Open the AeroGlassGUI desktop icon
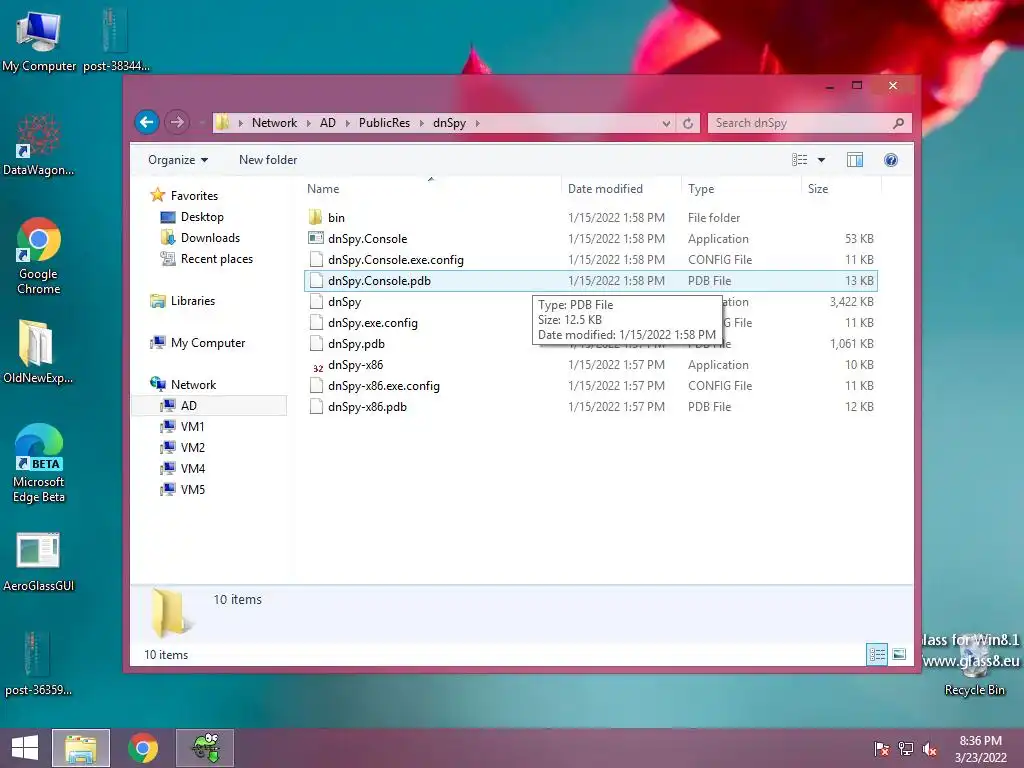The height and width of the screenshot is (768, 1024). pos(39,562)
